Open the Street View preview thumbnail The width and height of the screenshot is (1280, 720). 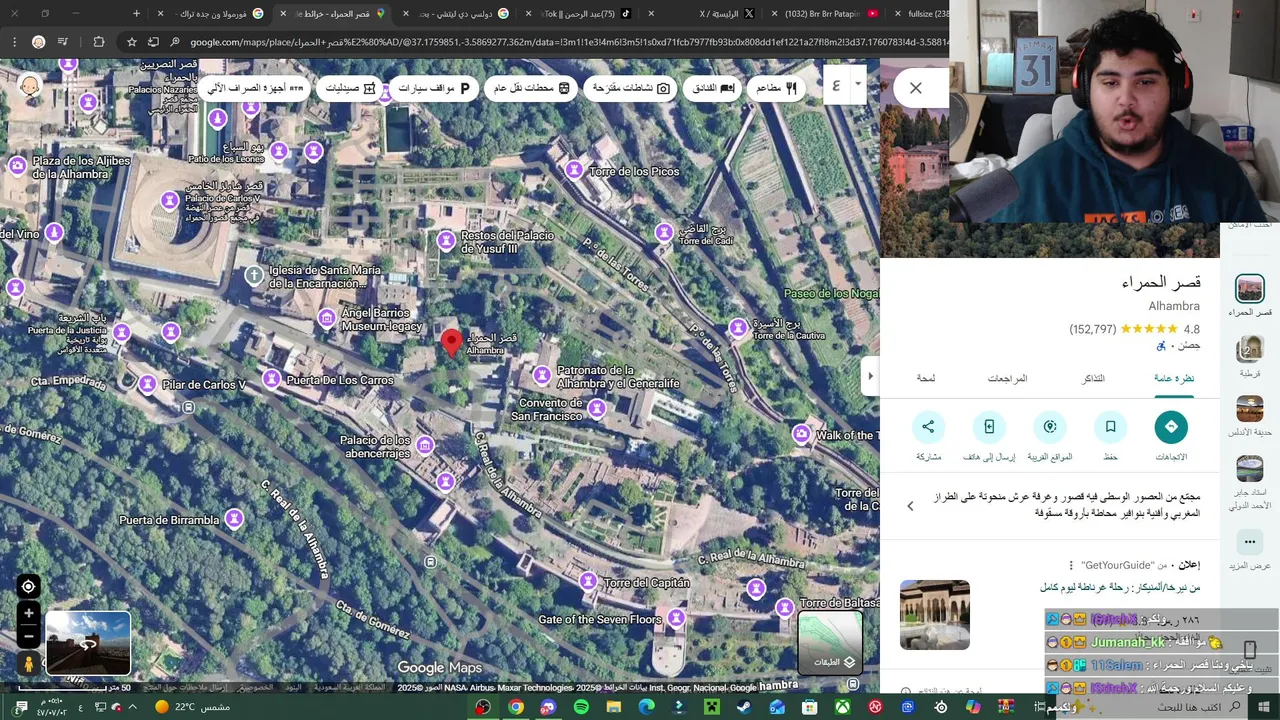(88, 643)
